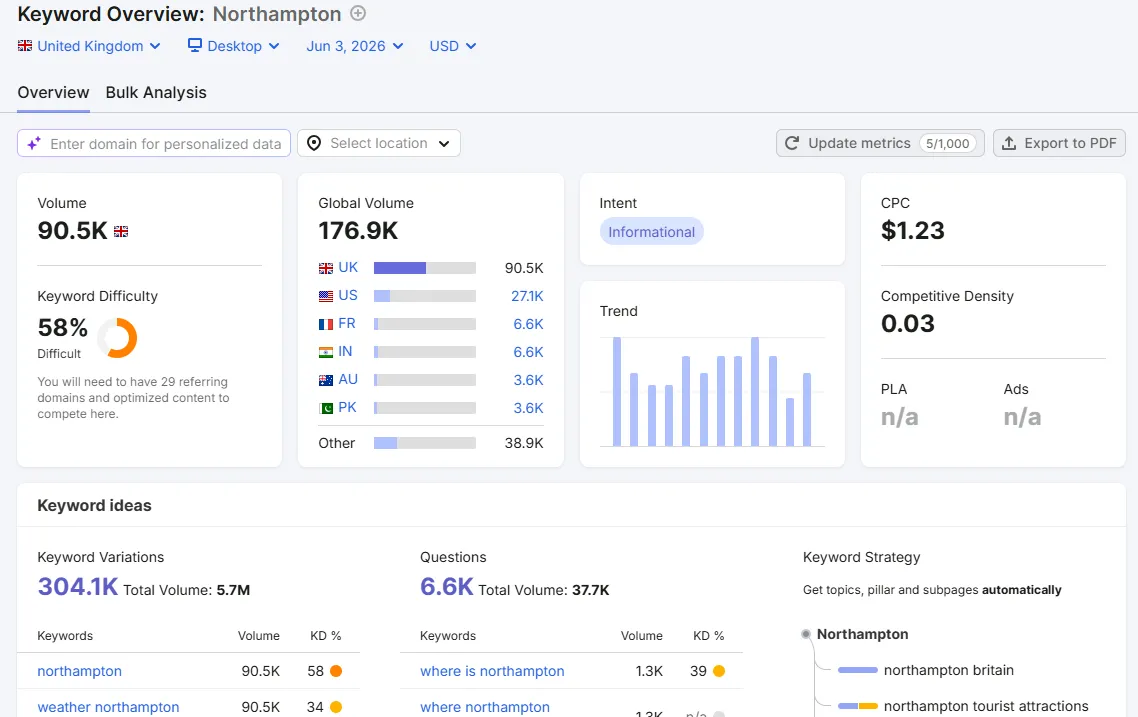Open the where is northampton question link

pyautogui.click(x=492, y=671)
